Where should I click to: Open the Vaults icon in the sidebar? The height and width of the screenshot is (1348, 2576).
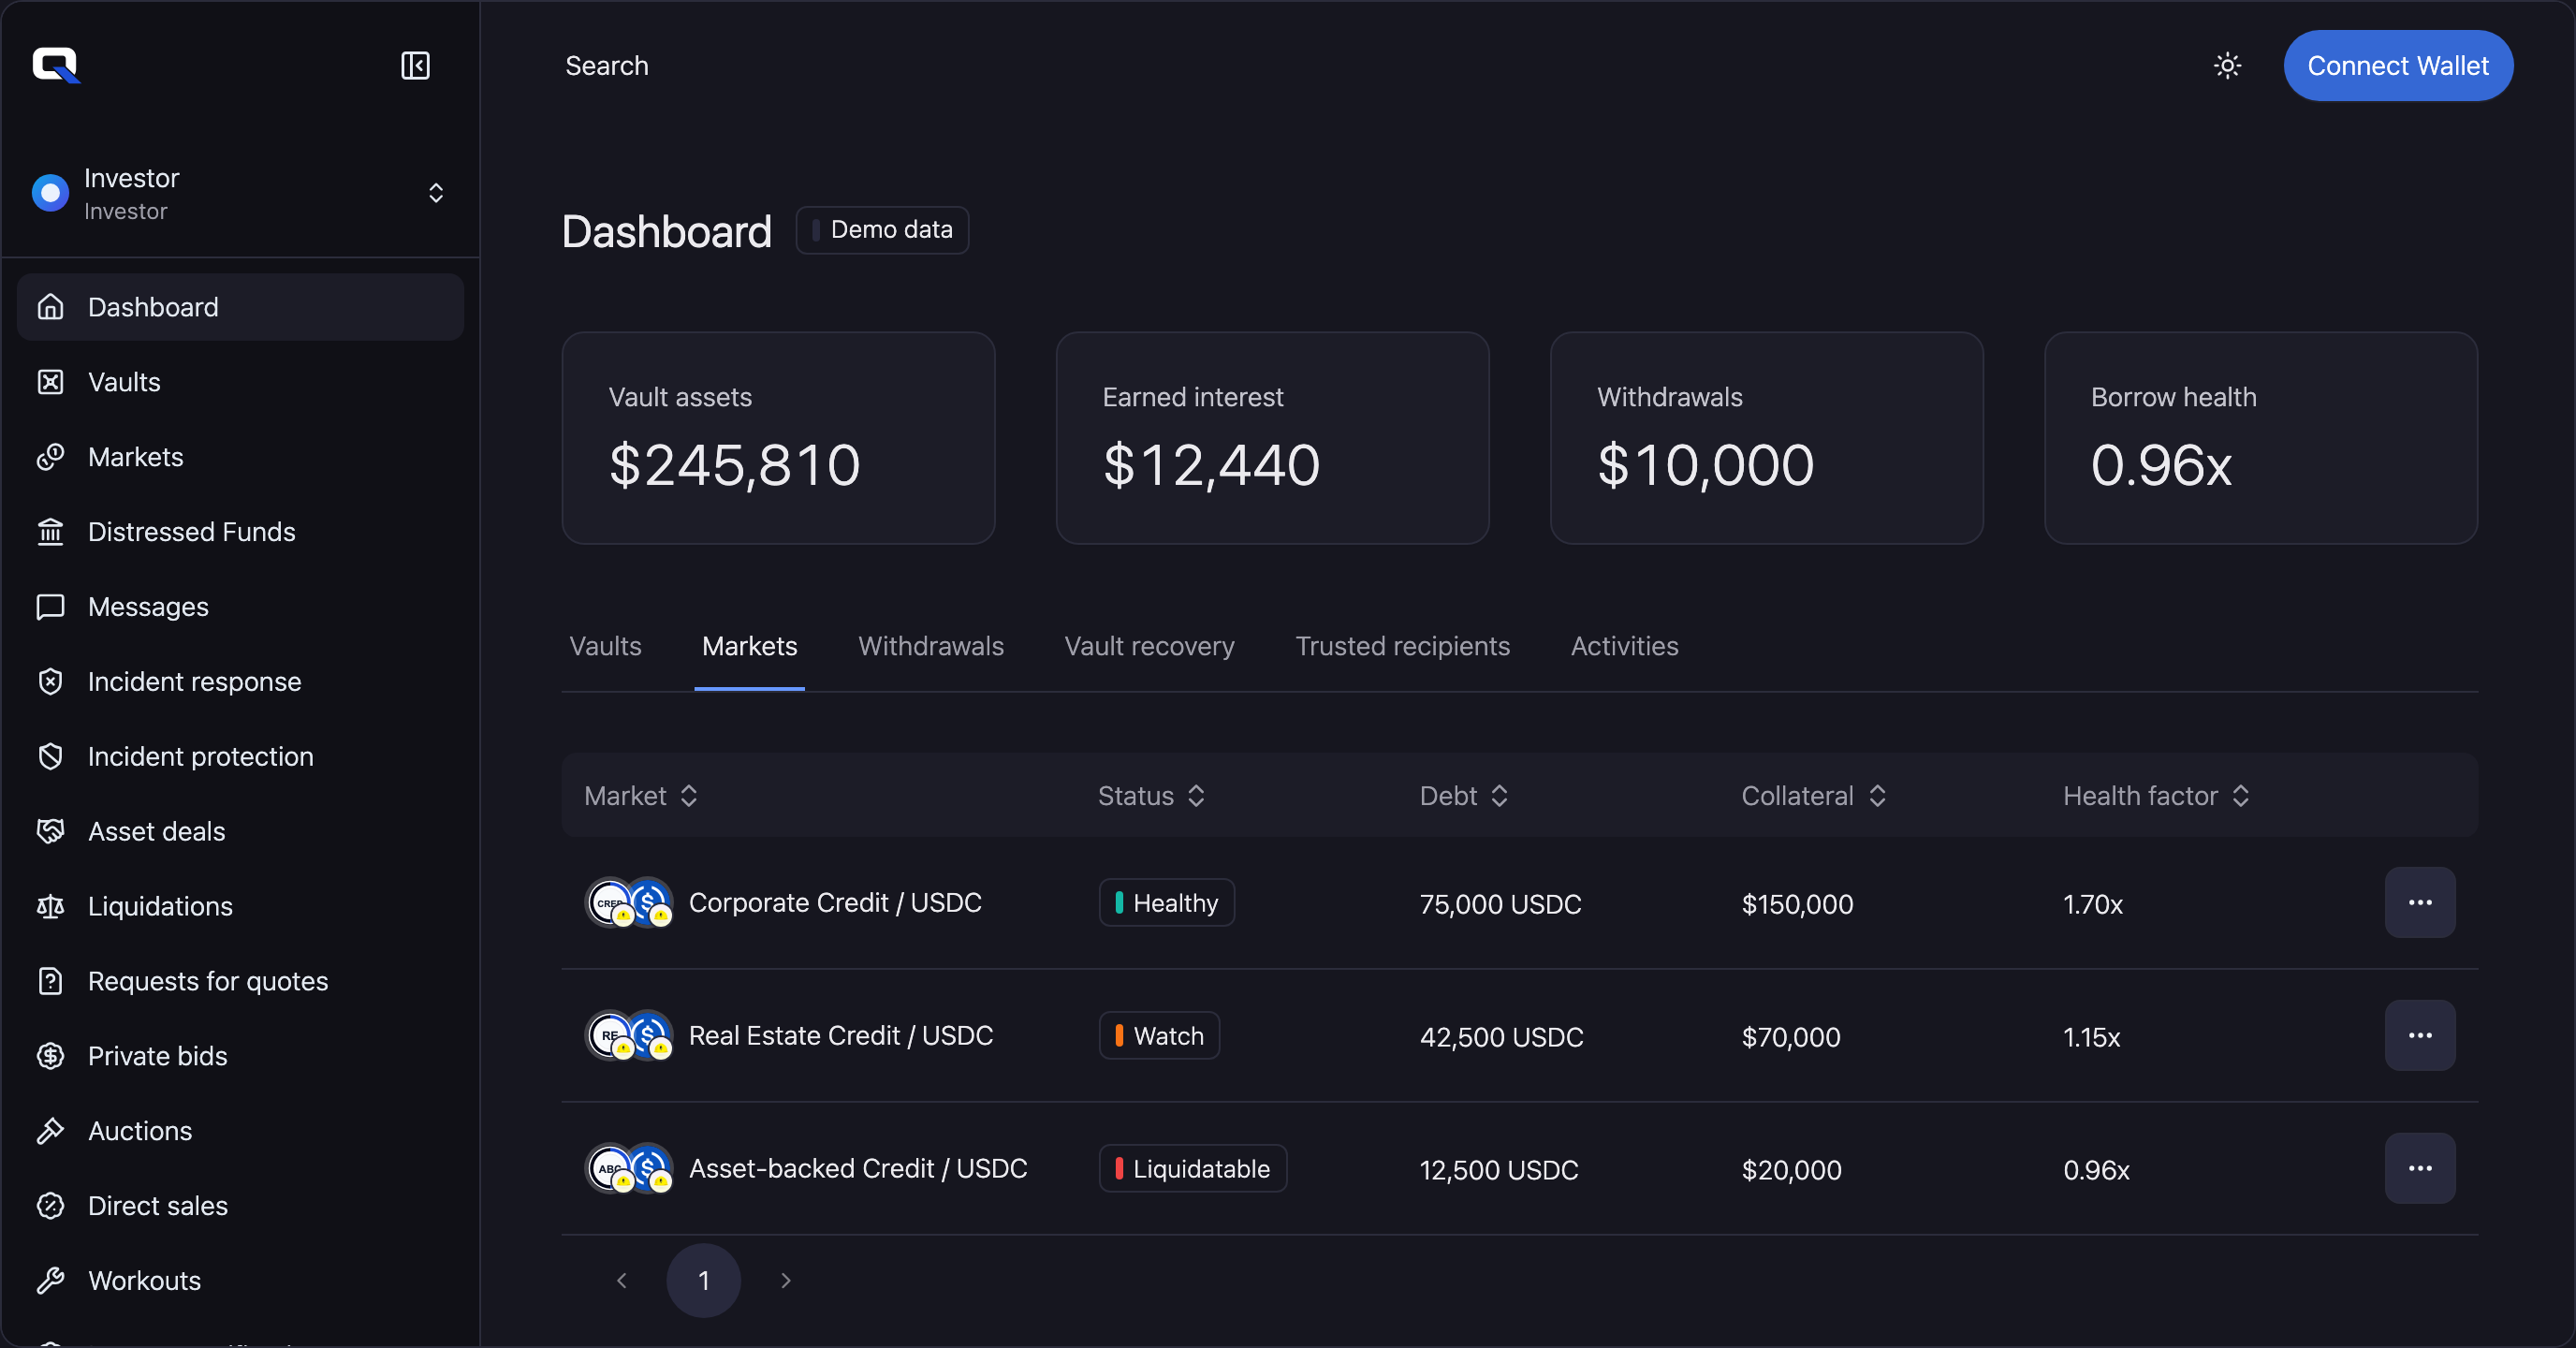[51, 382]
